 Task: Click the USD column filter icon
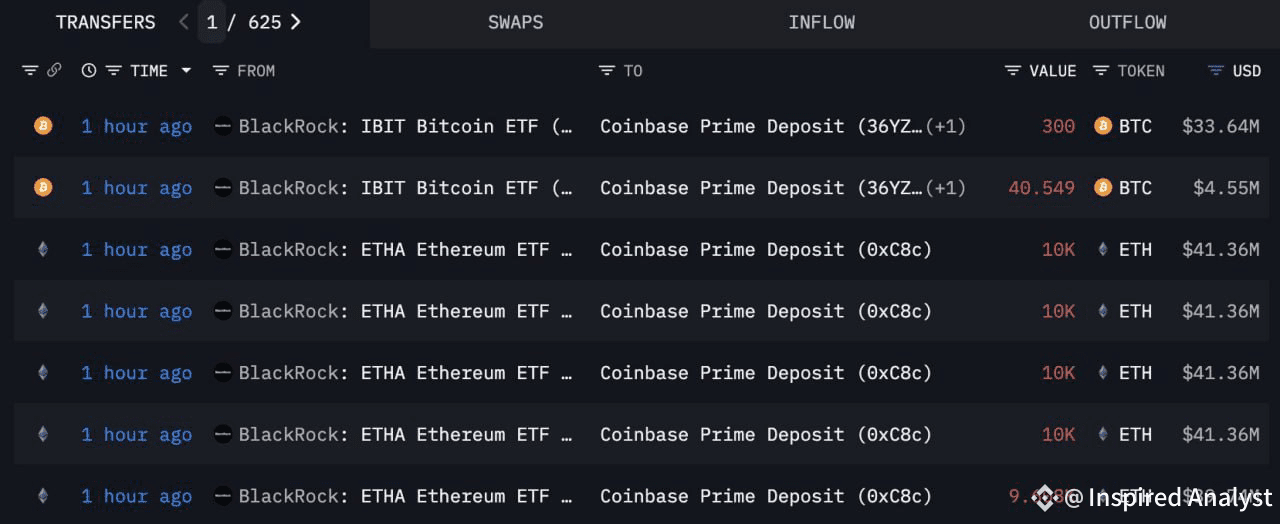click(x=1216, y=71)
